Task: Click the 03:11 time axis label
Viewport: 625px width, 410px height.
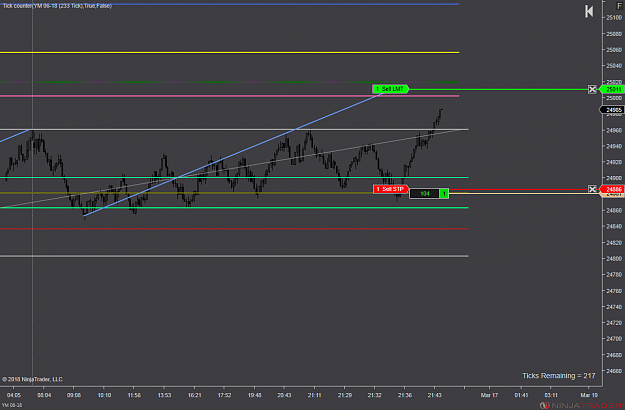Action: coord(551,395)
